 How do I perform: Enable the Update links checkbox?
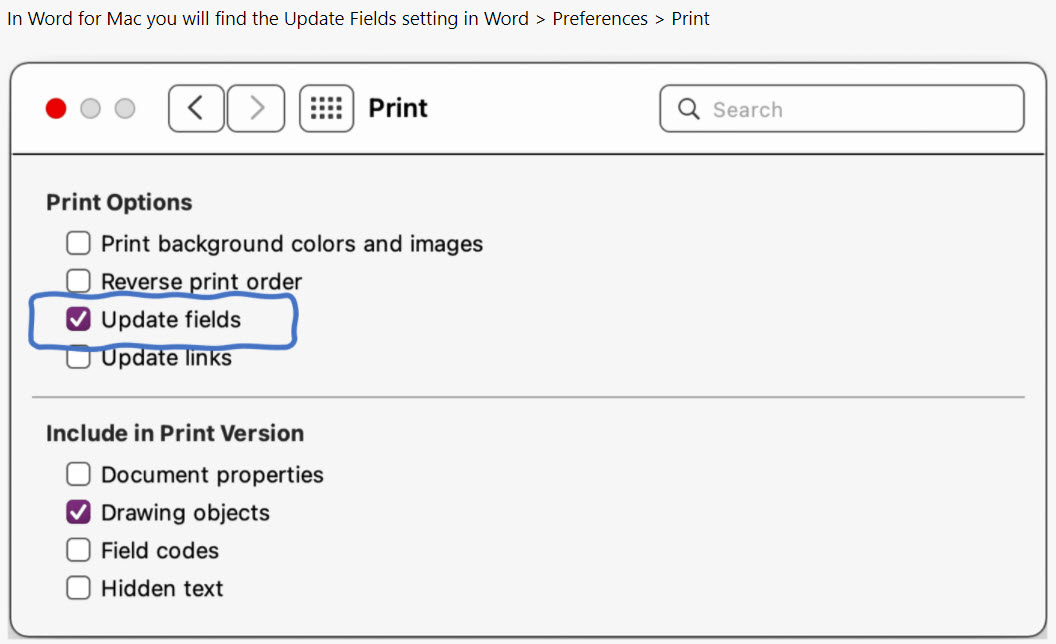tap(78, 358)
